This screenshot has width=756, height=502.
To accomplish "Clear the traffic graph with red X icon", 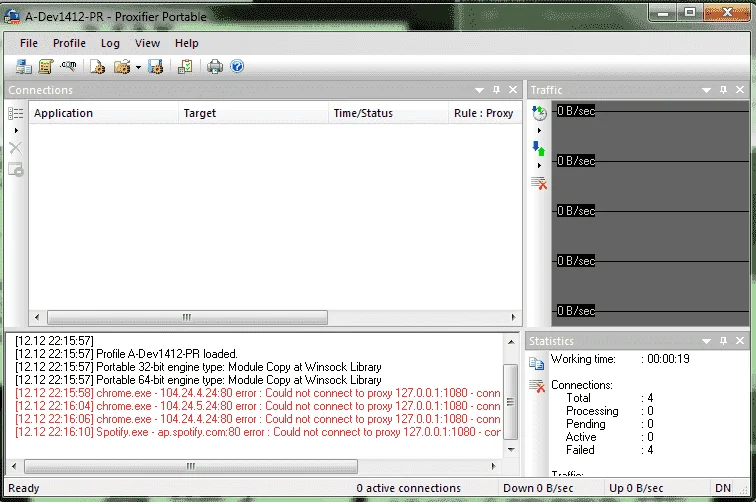I will coord(539,183).
